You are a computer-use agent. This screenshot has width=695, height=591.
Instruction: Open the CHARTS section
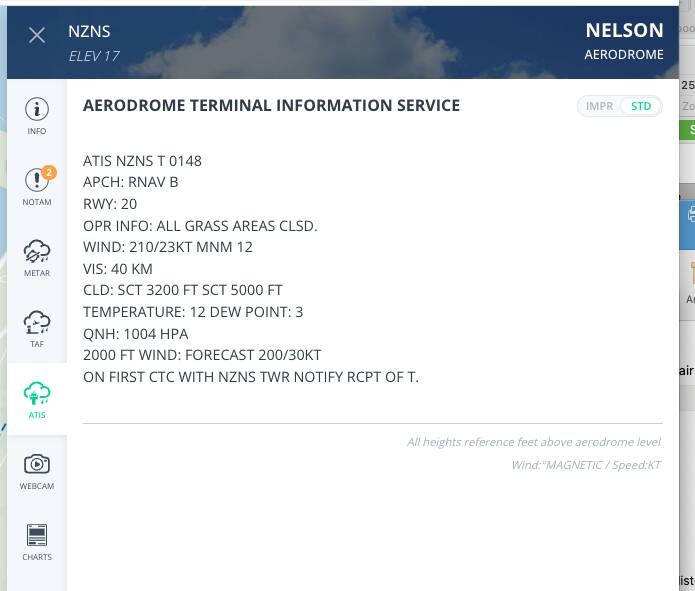click(x=37, y=541)
